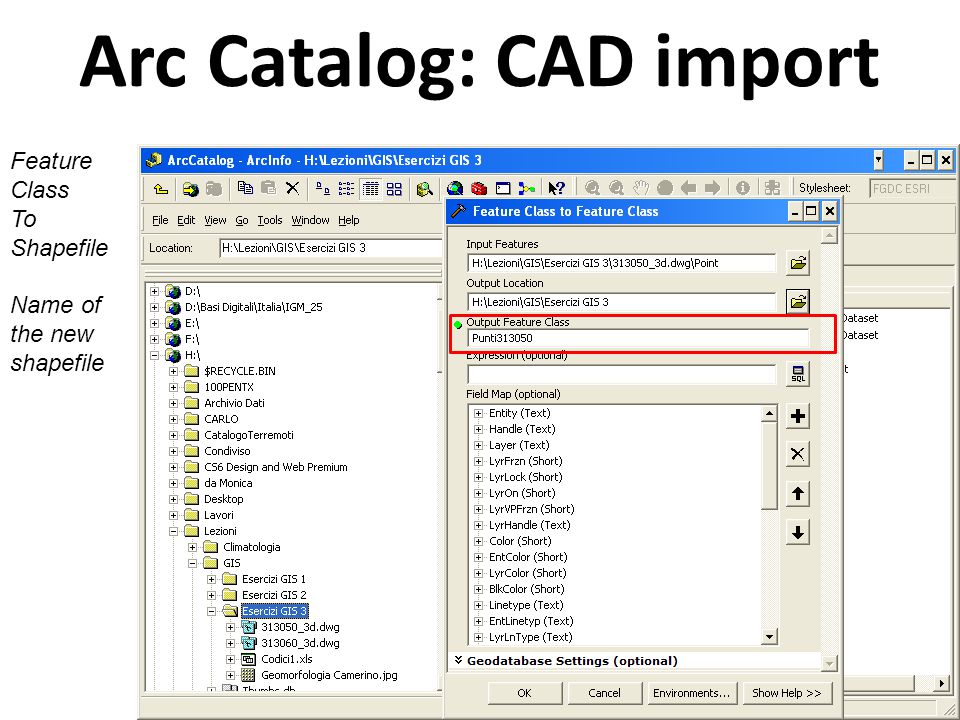
Task: Browse for Output Location folder icon
Action: click(x=798, y=302)
